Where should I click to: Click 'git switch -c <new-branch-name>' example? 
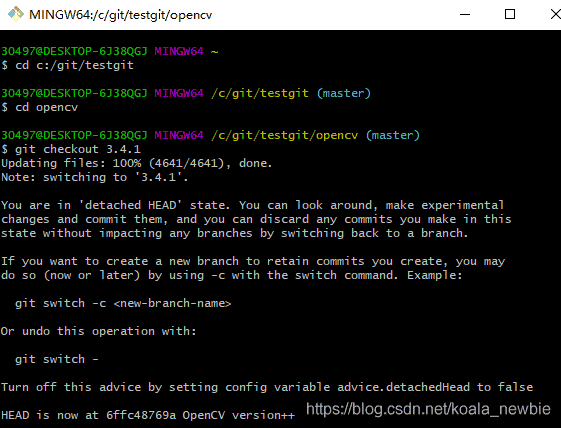tap(123, 303)
